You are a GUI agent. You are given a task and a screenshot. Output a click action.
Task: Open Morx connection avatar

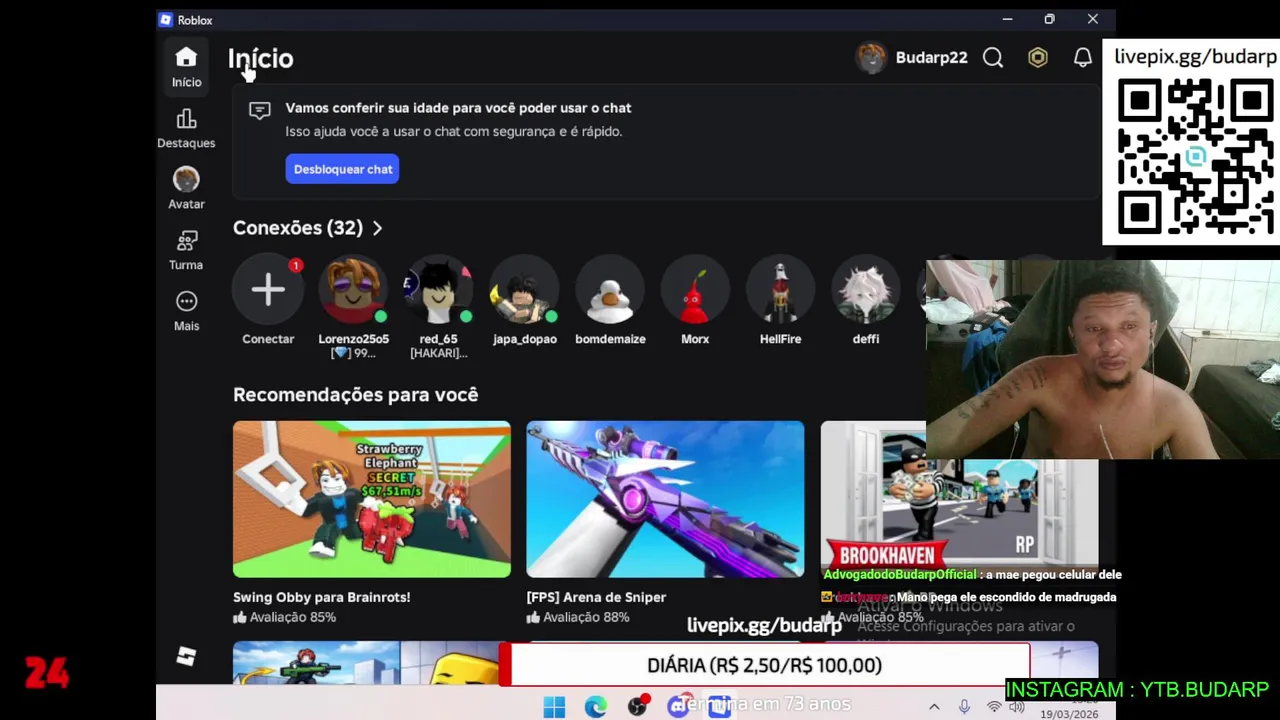[x=695, y=290]
